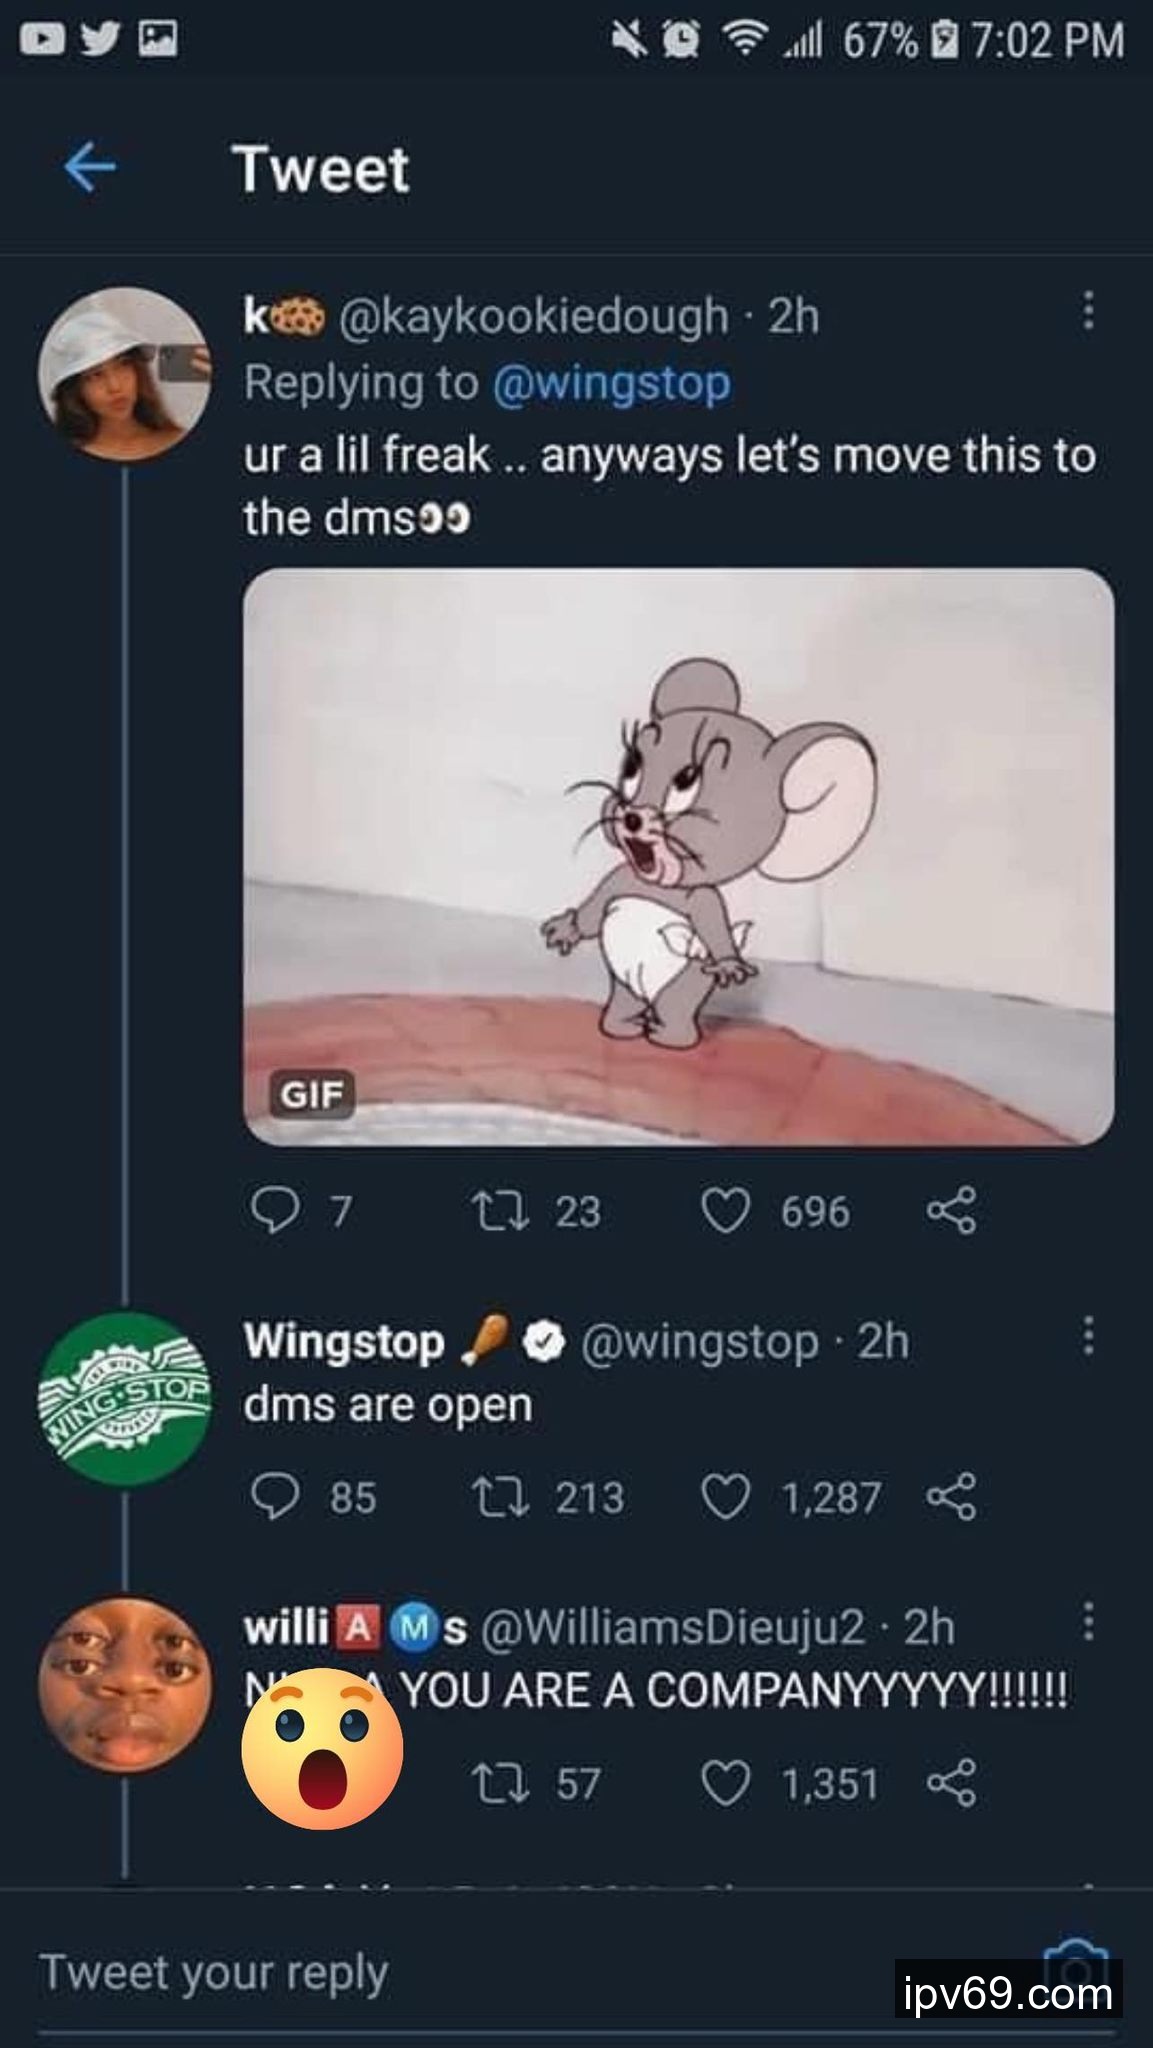Image resolution: width=1153 pixels, height=2048 pixels.
Task: Open Wingstop's green profile avatar
Action: 124,1399
